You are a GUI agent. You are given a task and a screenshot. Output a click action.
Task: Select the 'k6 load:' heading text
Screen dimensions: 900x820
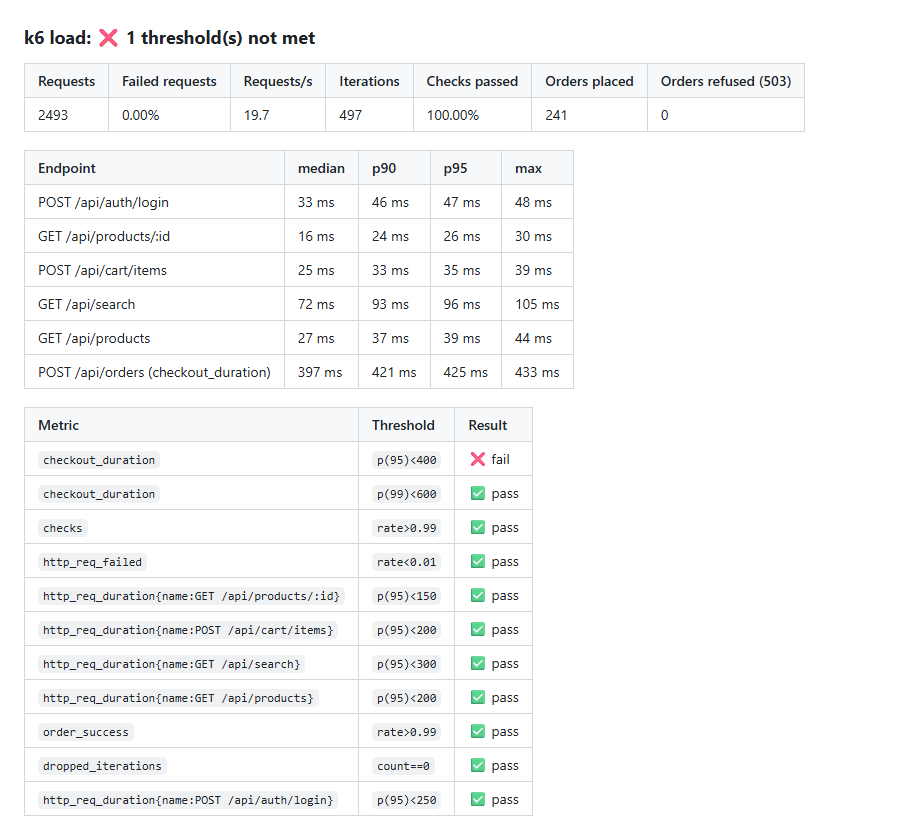click(x=57, y=38)
